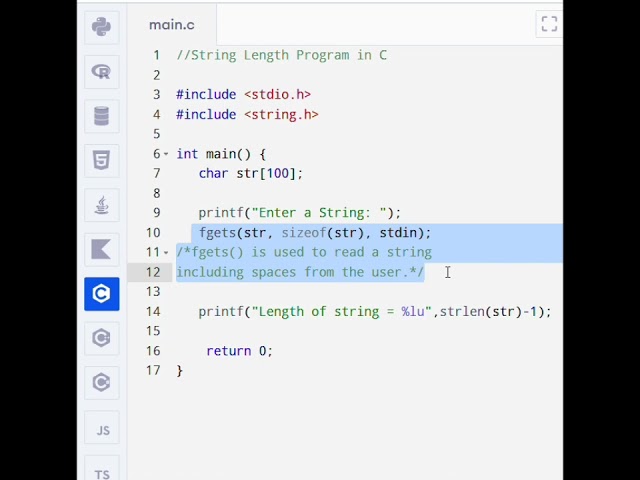Collapse the main function fold arrow on line 6
This screenshot has height=480, width=640.
pyautogui.click(x=166, y=154)
